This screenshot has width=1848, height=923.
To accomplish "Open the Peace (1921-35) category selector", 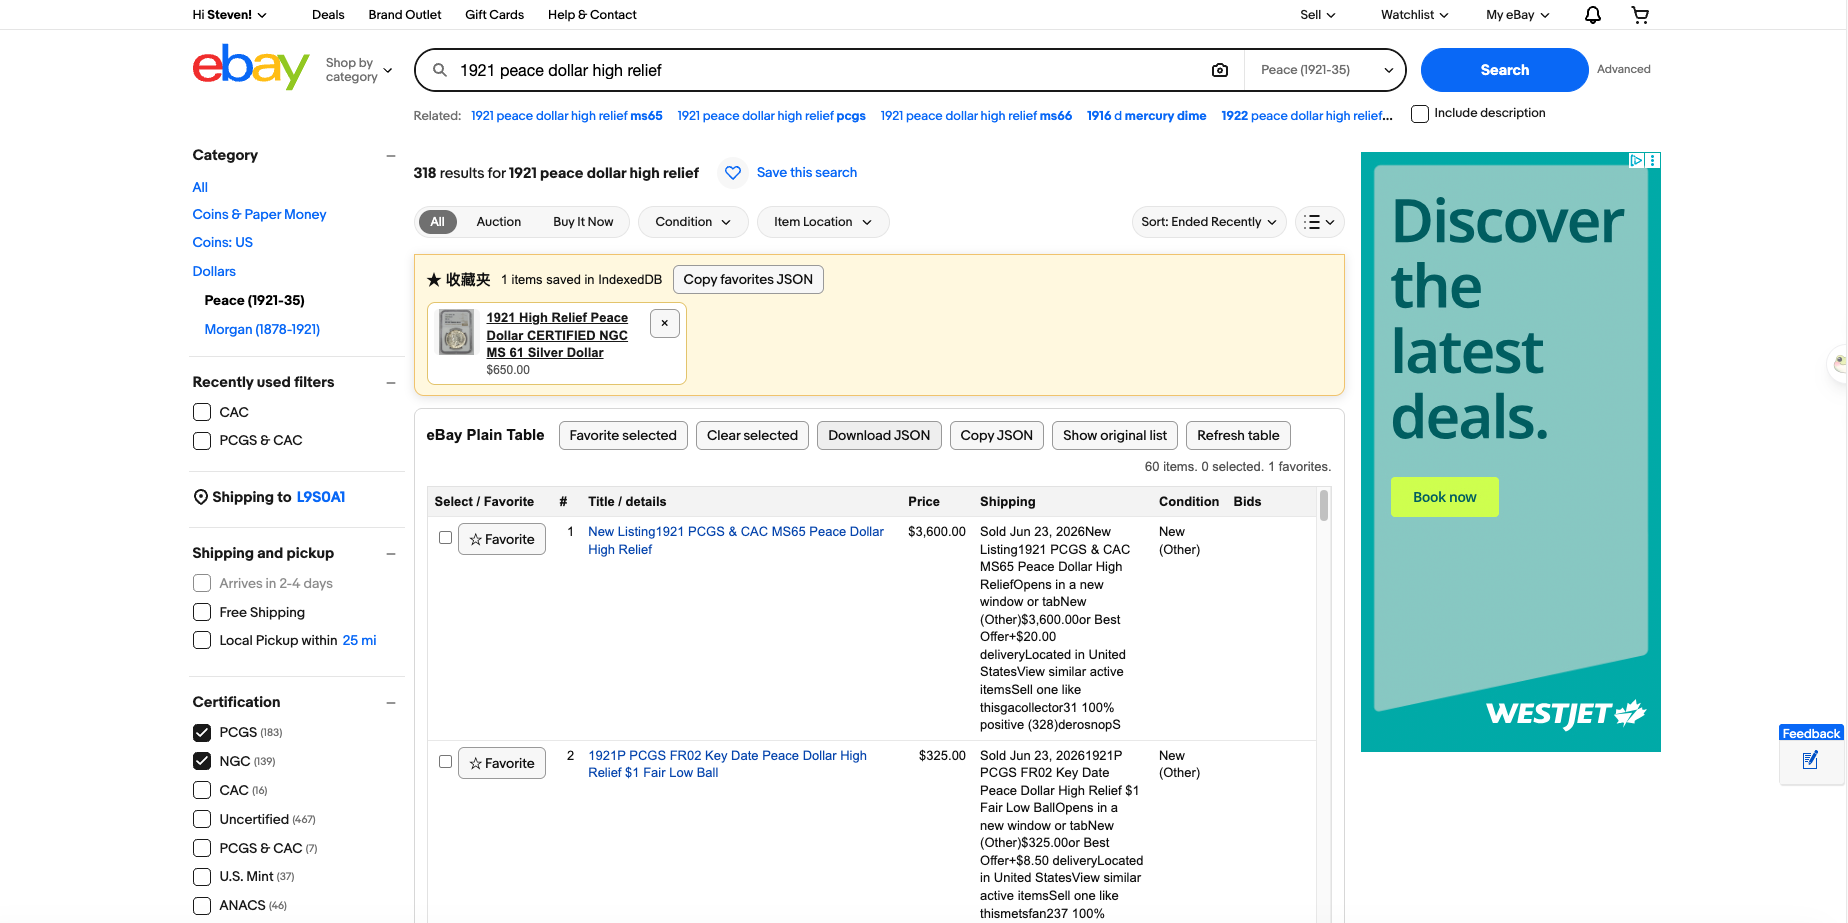I will [1325, 70].
